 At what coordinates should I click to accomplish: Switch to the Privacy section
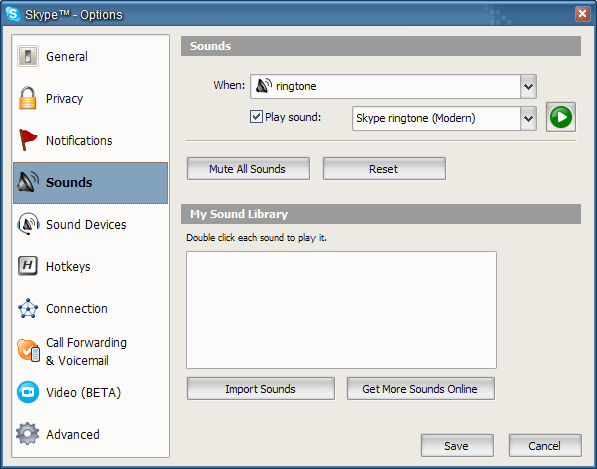91,98
